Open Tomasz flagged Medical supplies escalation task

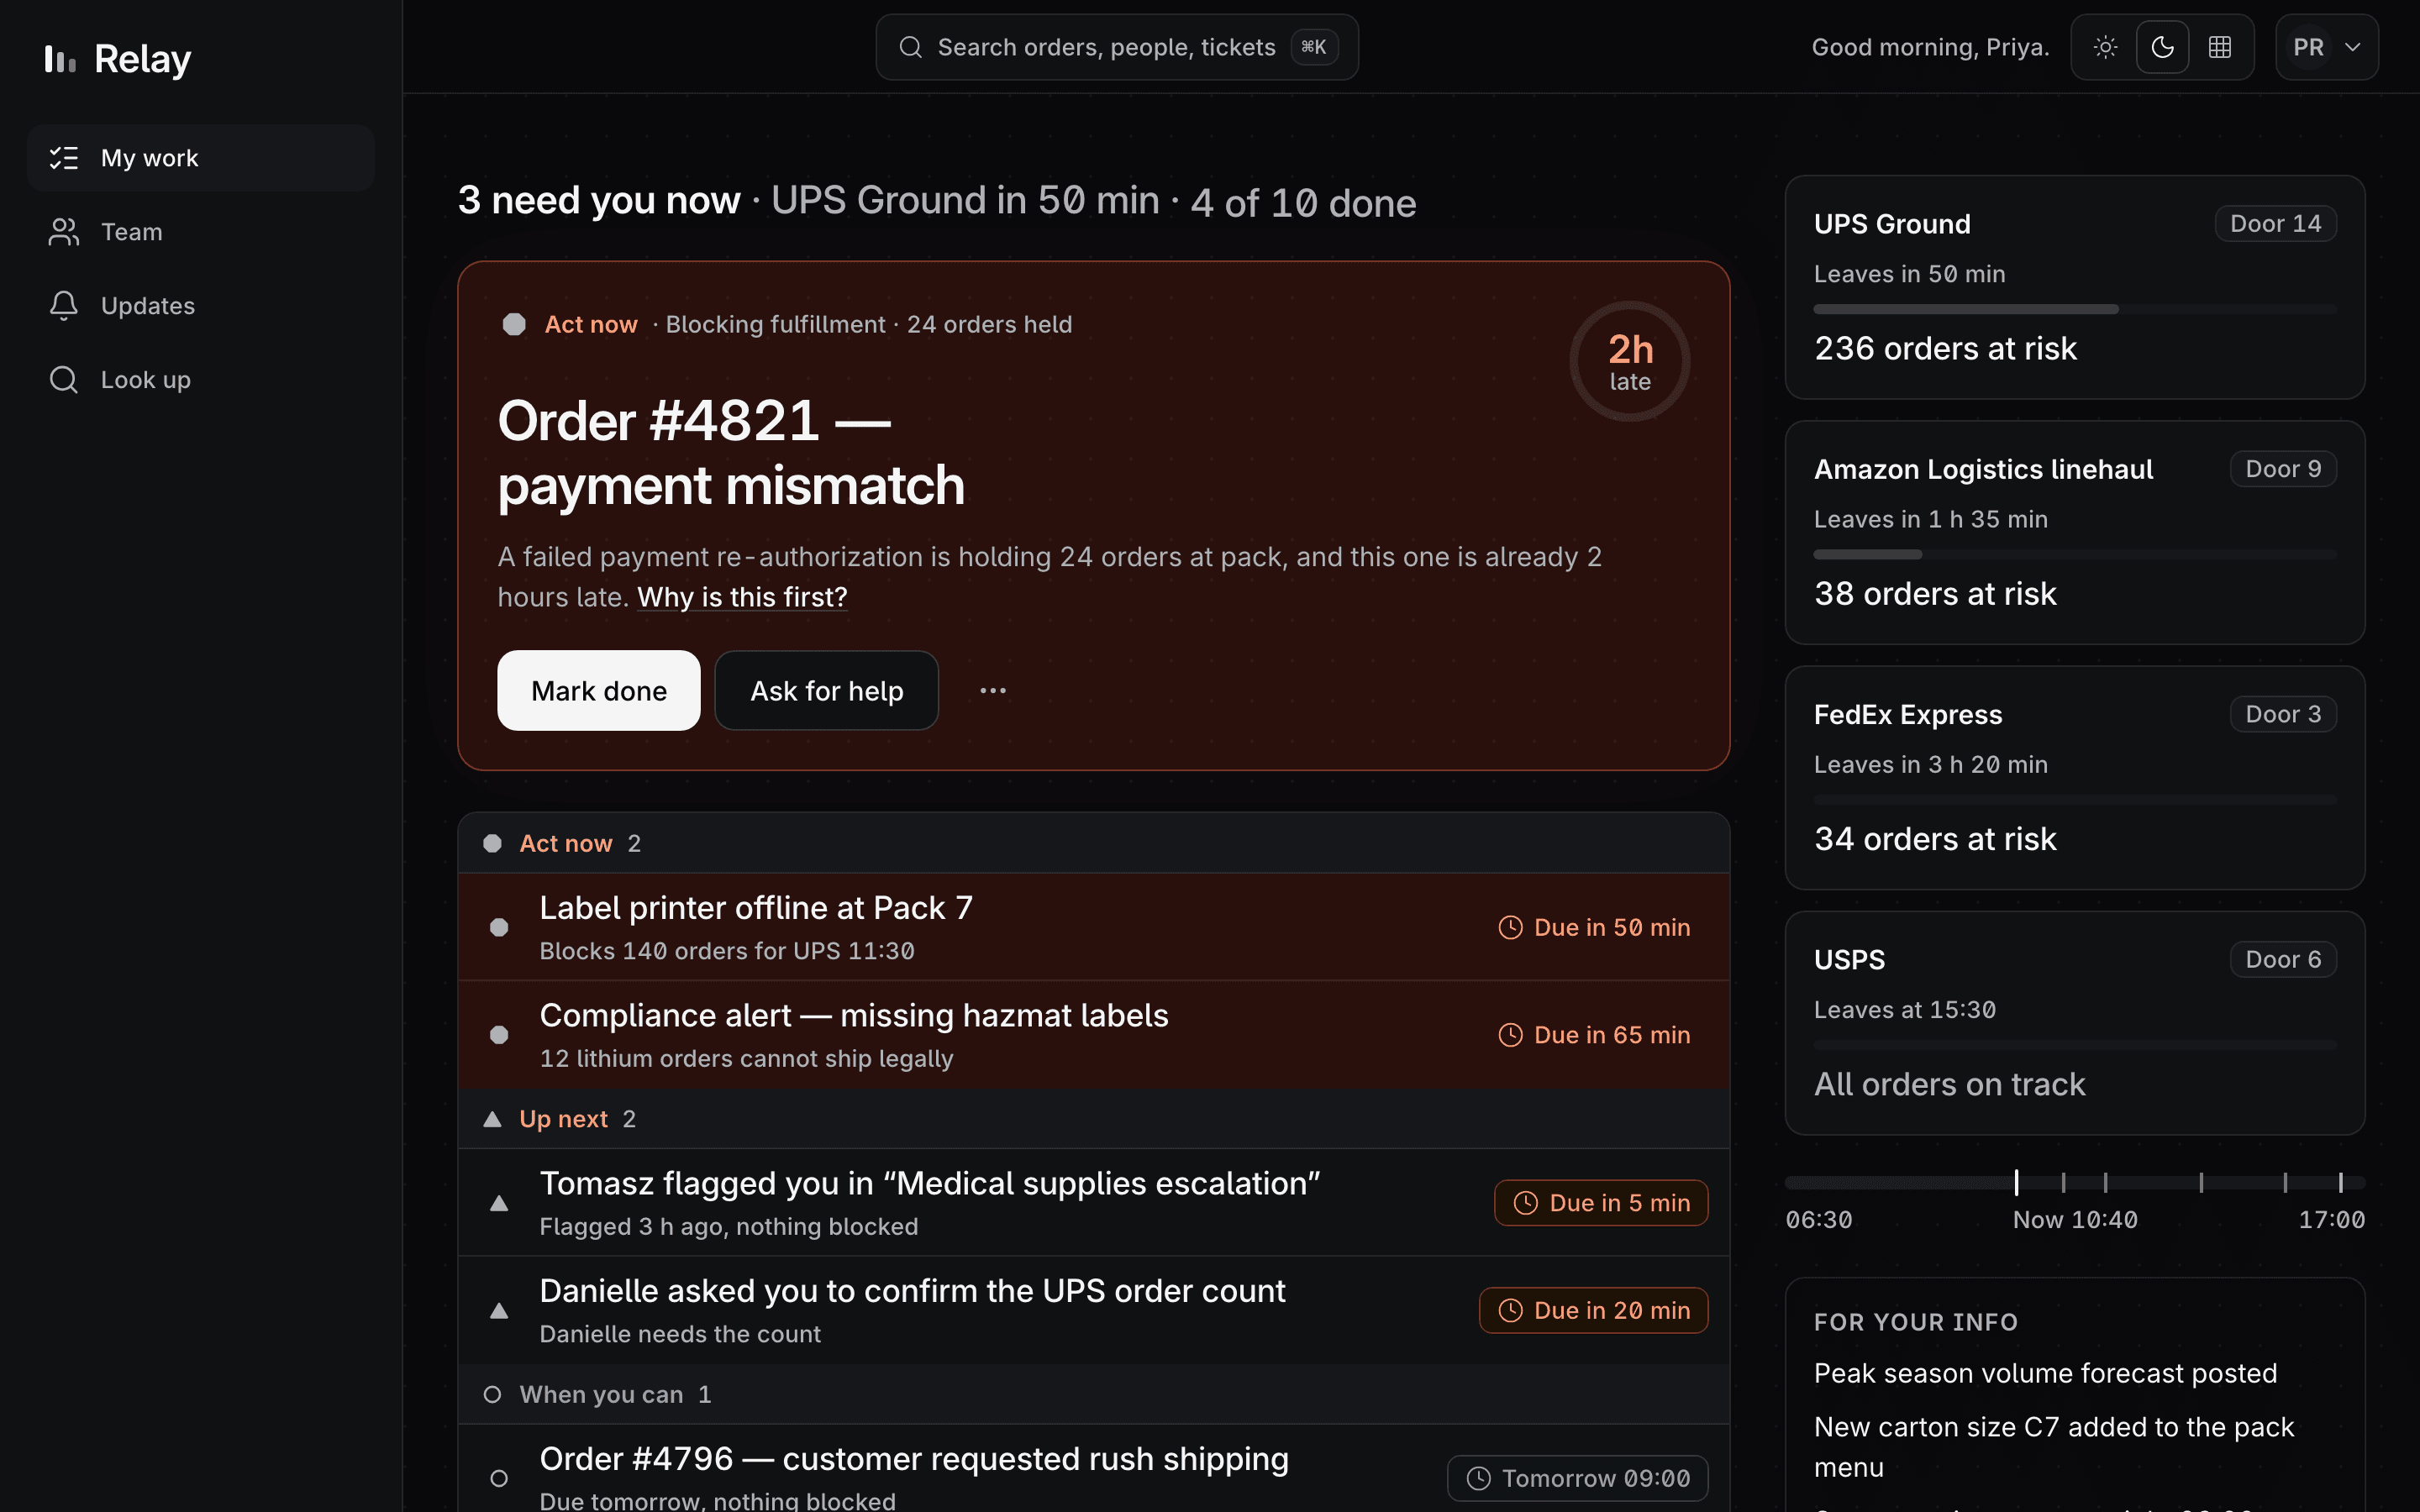(1094, 1203)
